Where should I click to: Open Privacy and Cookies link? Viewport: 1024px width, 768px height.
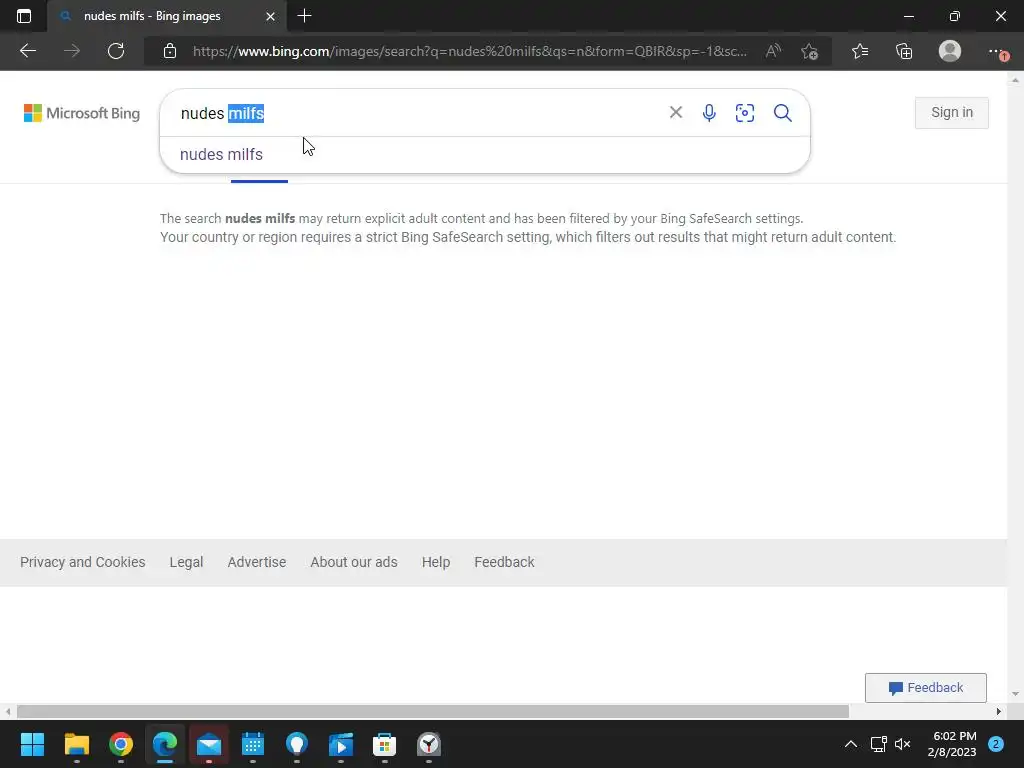click(83, 562)
